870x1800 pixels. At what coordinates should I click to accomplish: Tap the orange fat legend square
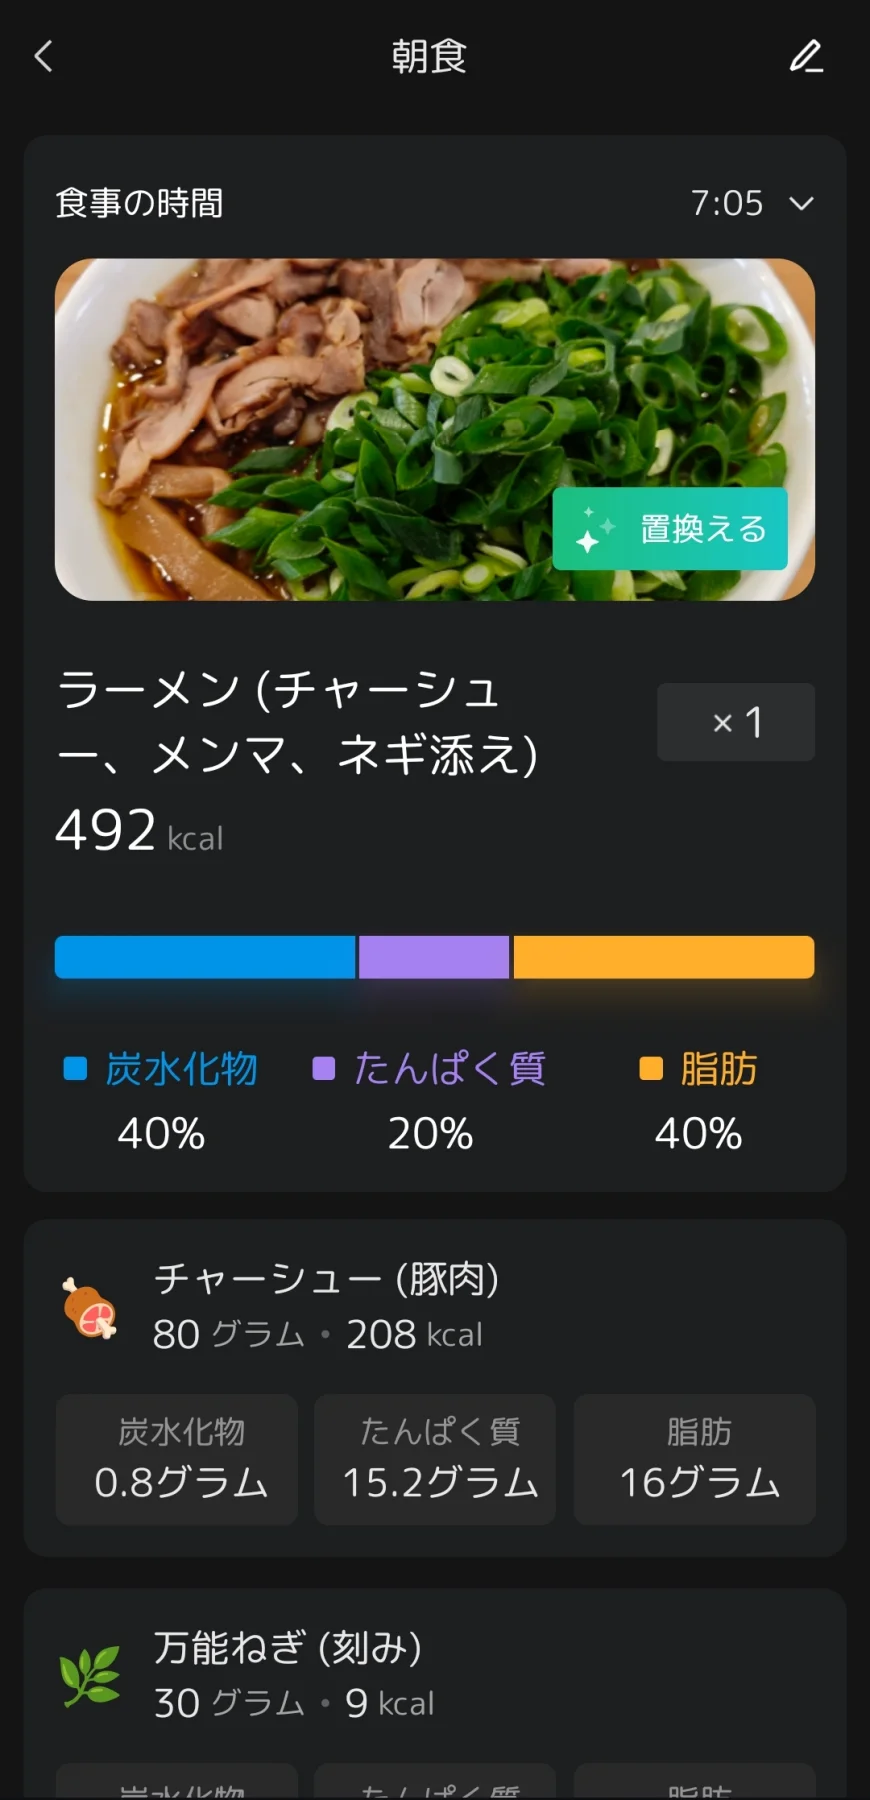tap(651, 1069)
